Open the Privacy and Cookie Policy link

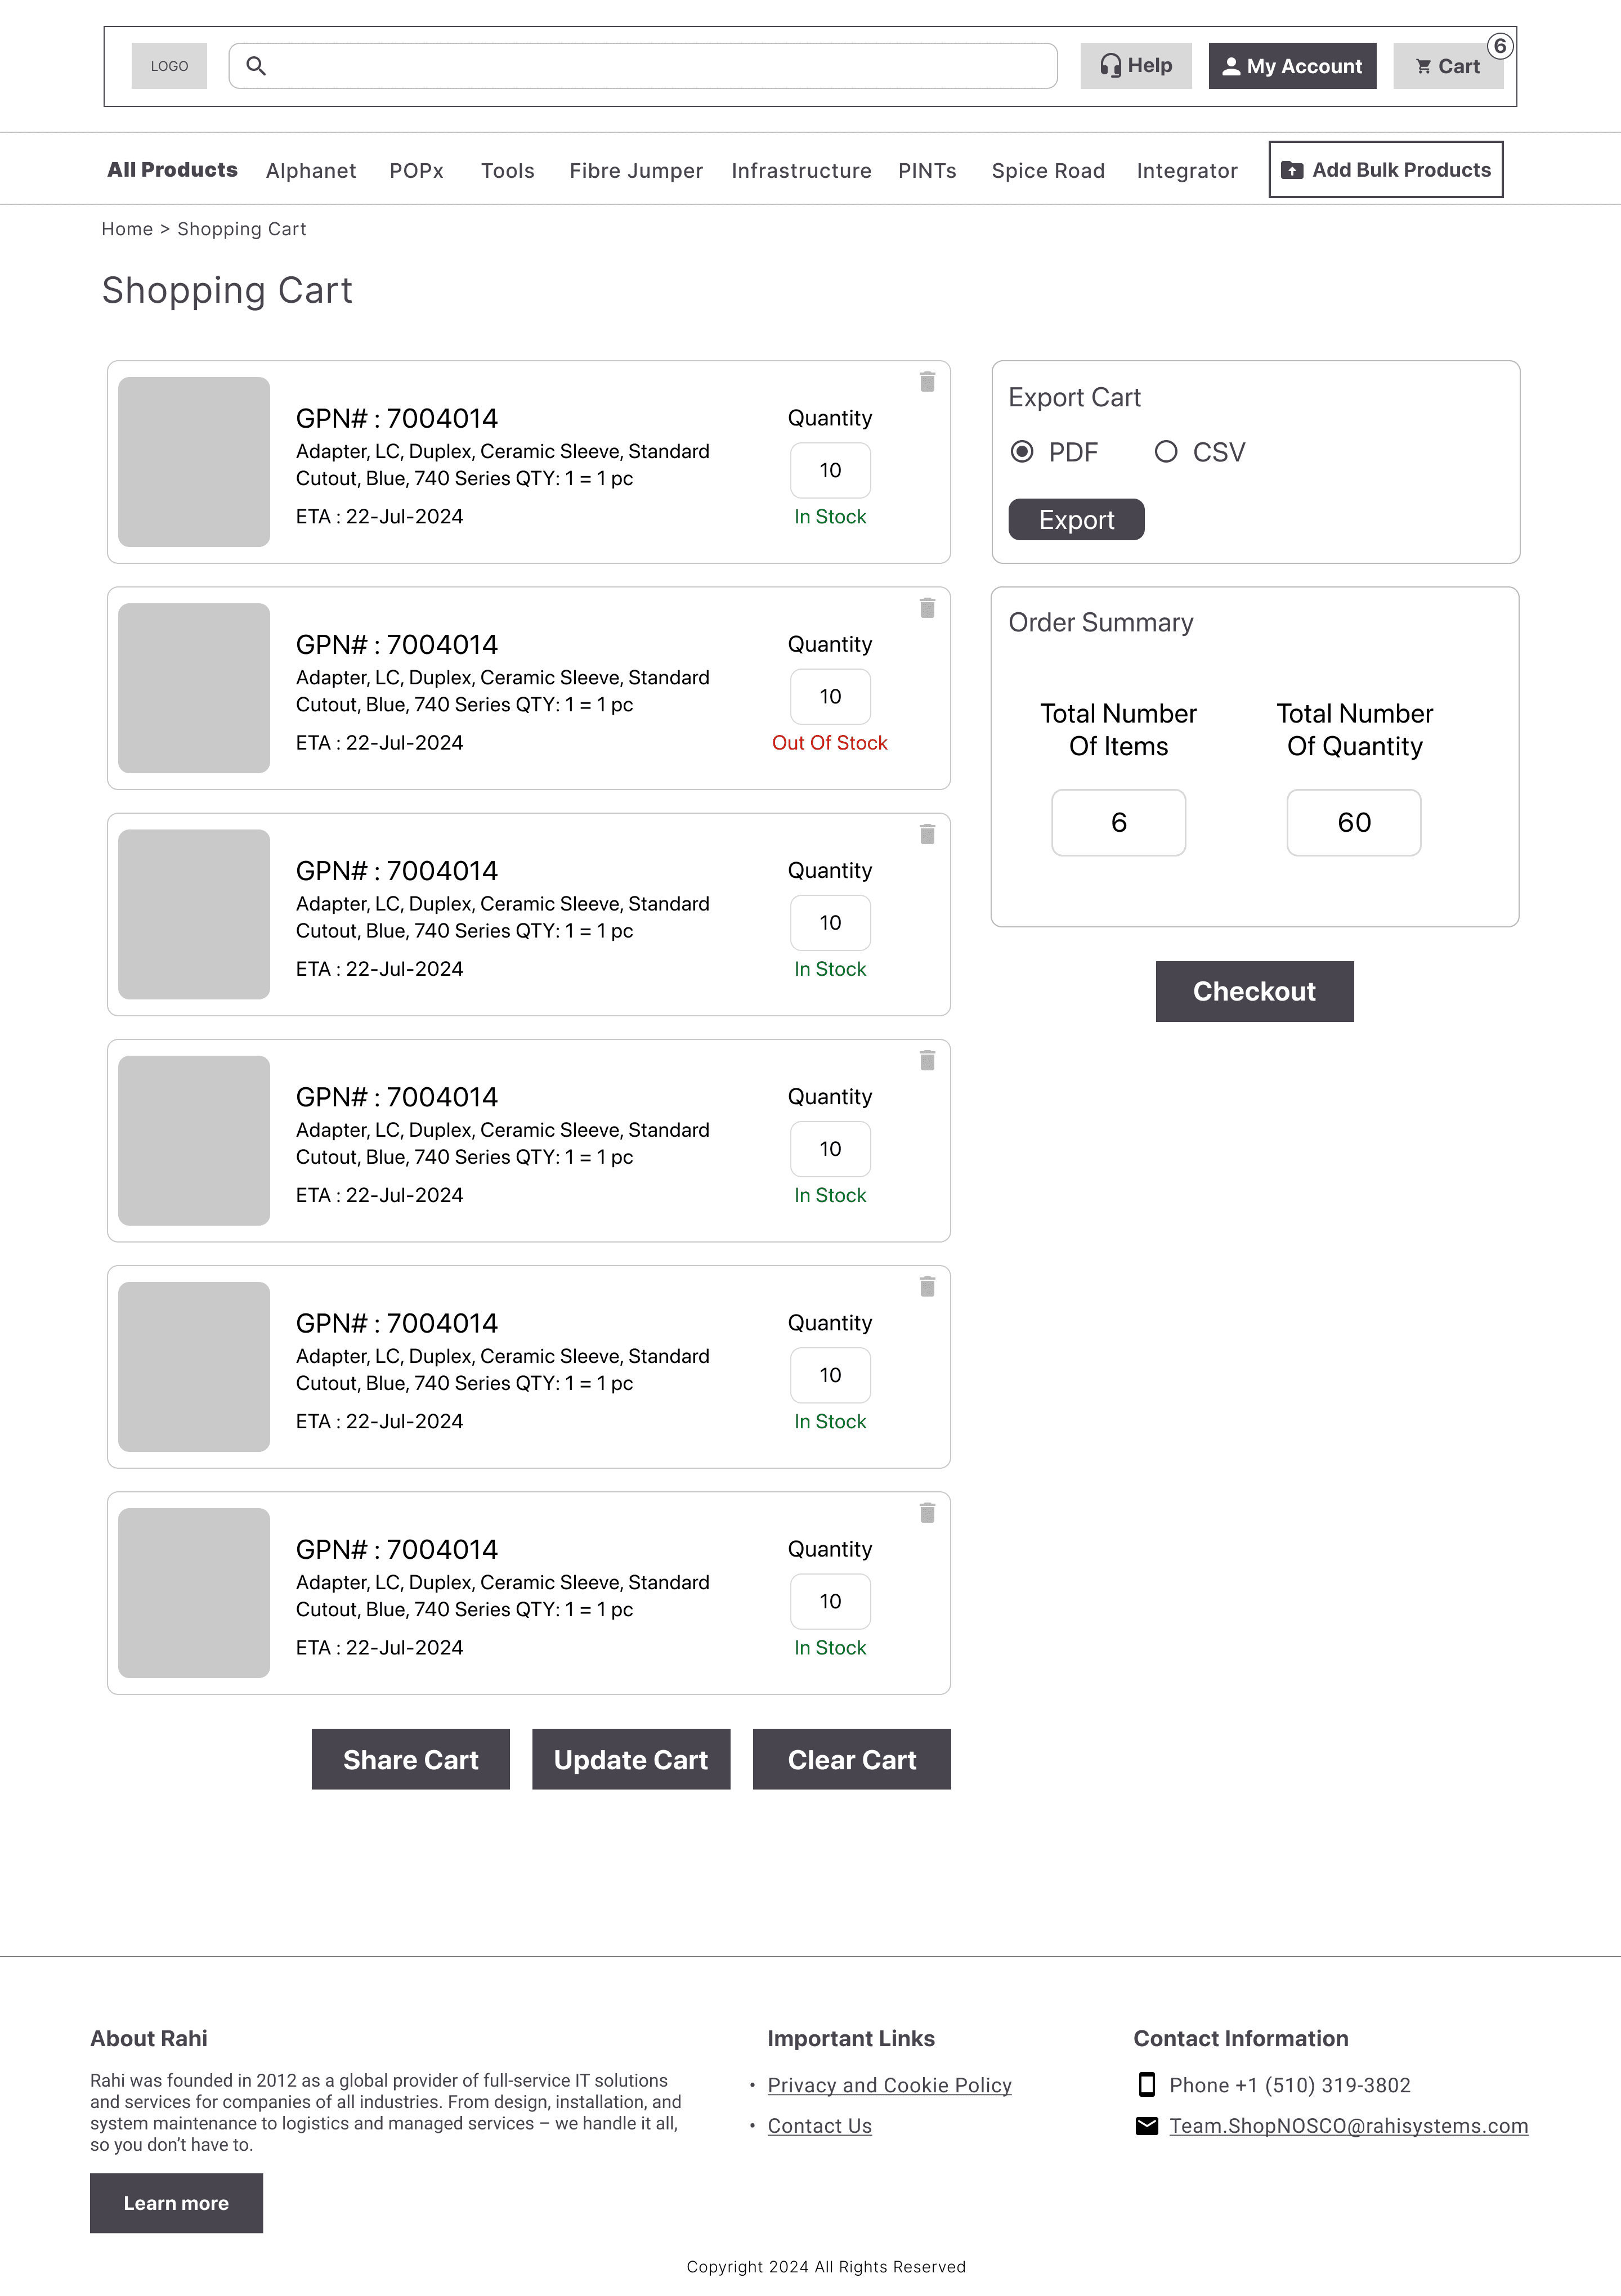889,2086
